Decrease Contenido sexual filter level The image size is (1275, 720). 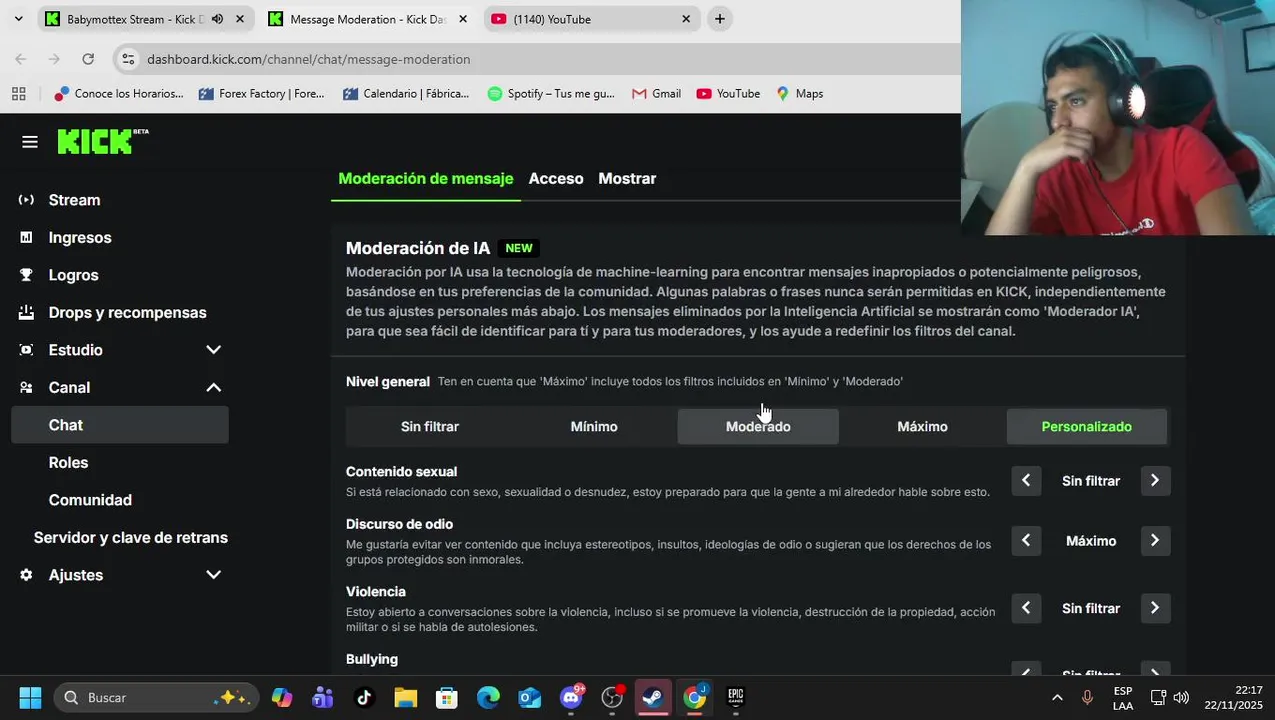pyautogui.click(x=1026, y=481)
